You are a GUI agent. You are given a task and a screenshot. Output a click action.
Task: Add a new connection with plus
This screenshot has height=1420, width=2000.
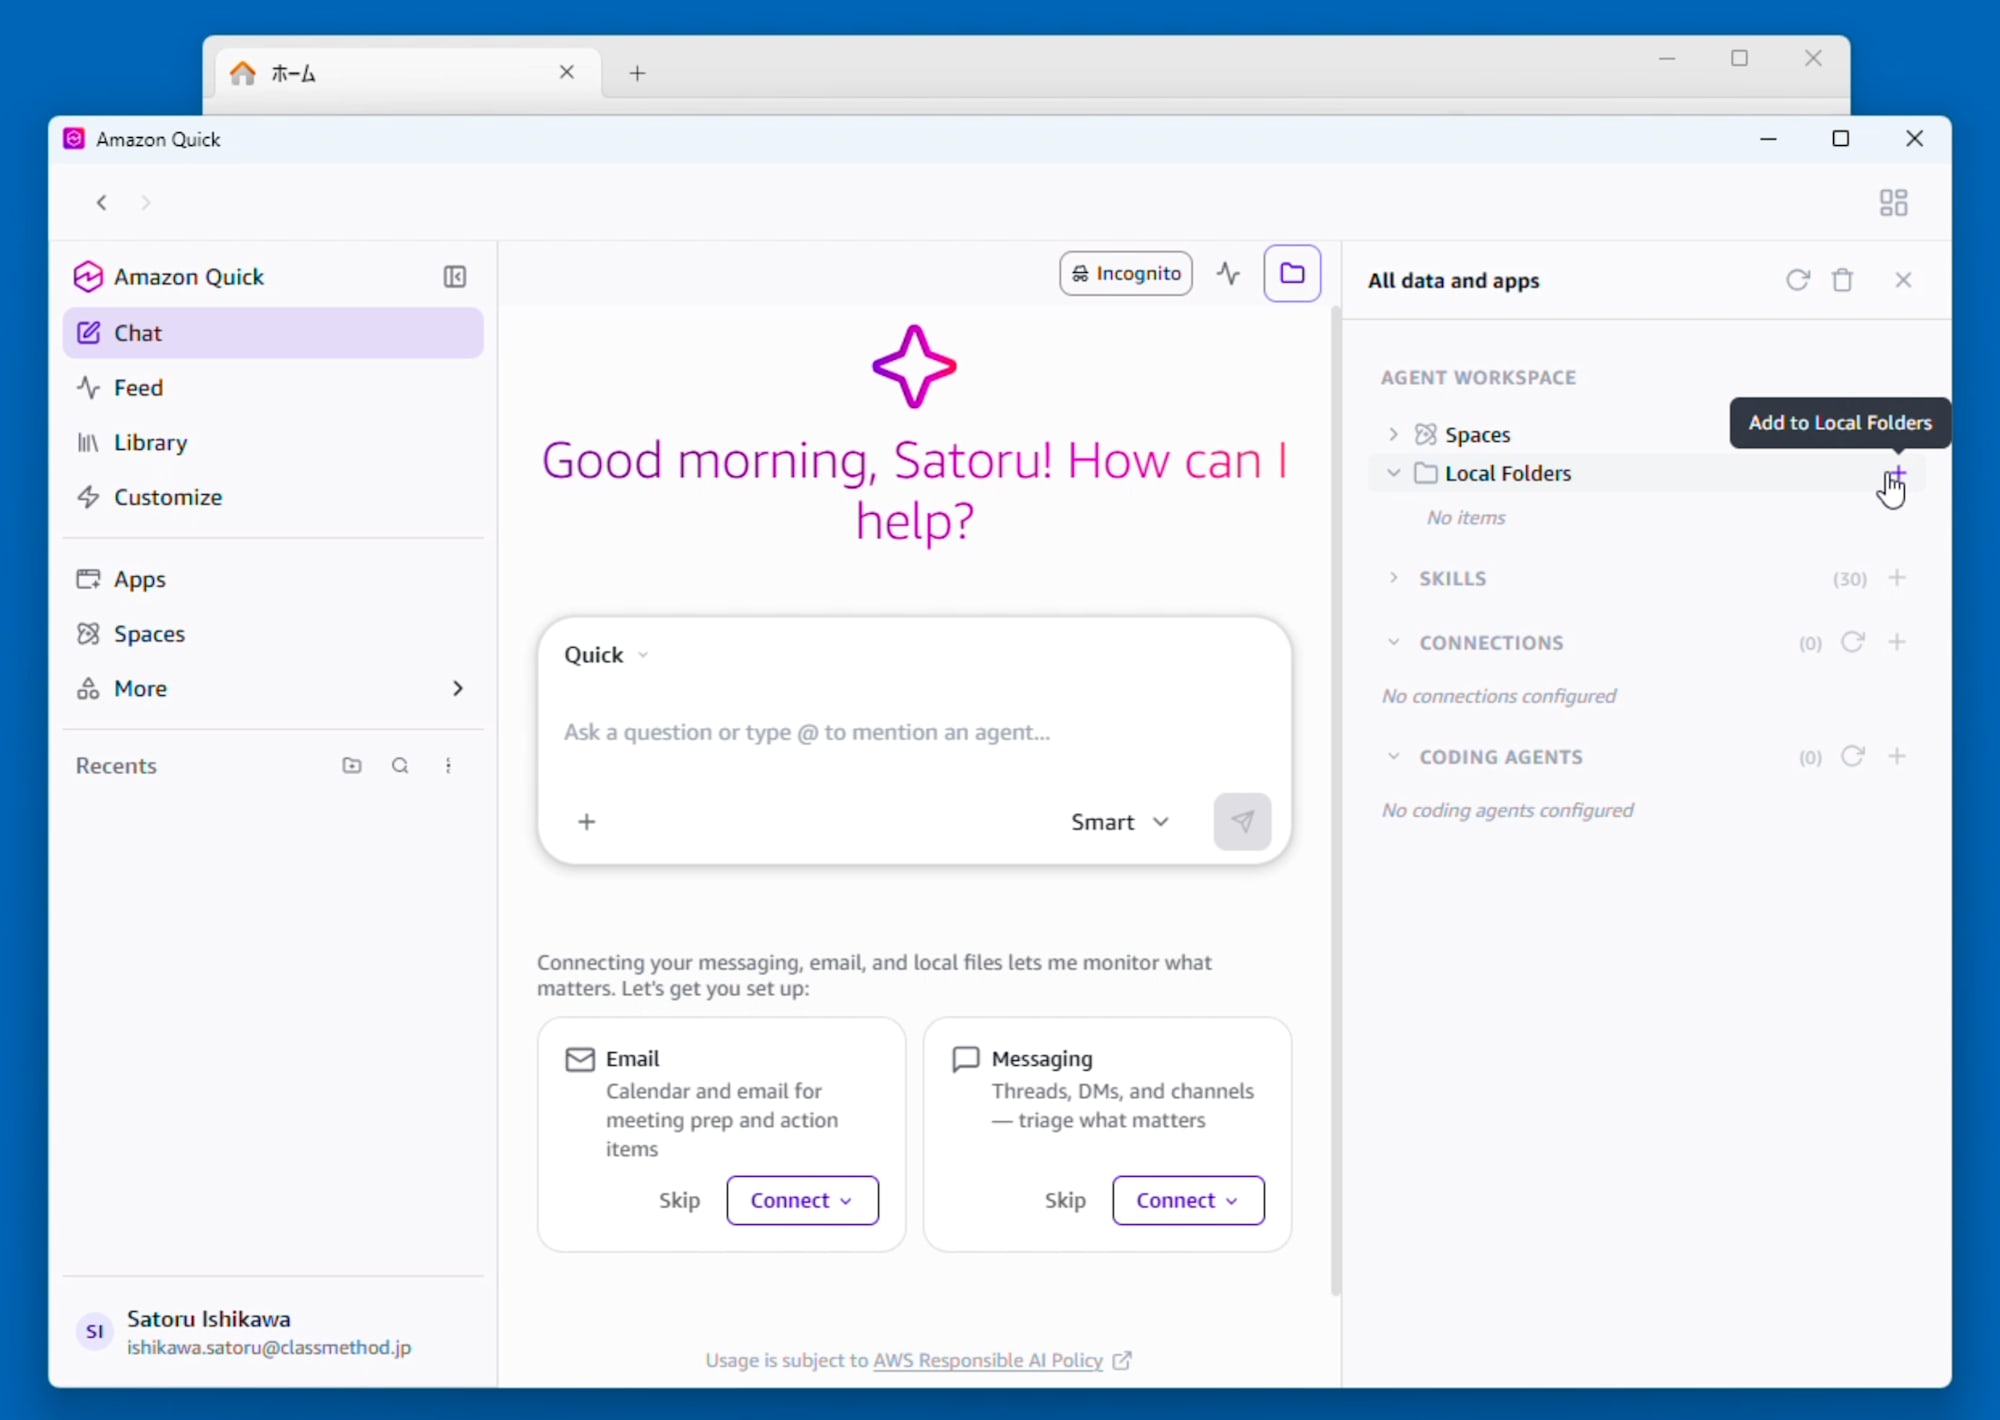(x=1897, y=642)
